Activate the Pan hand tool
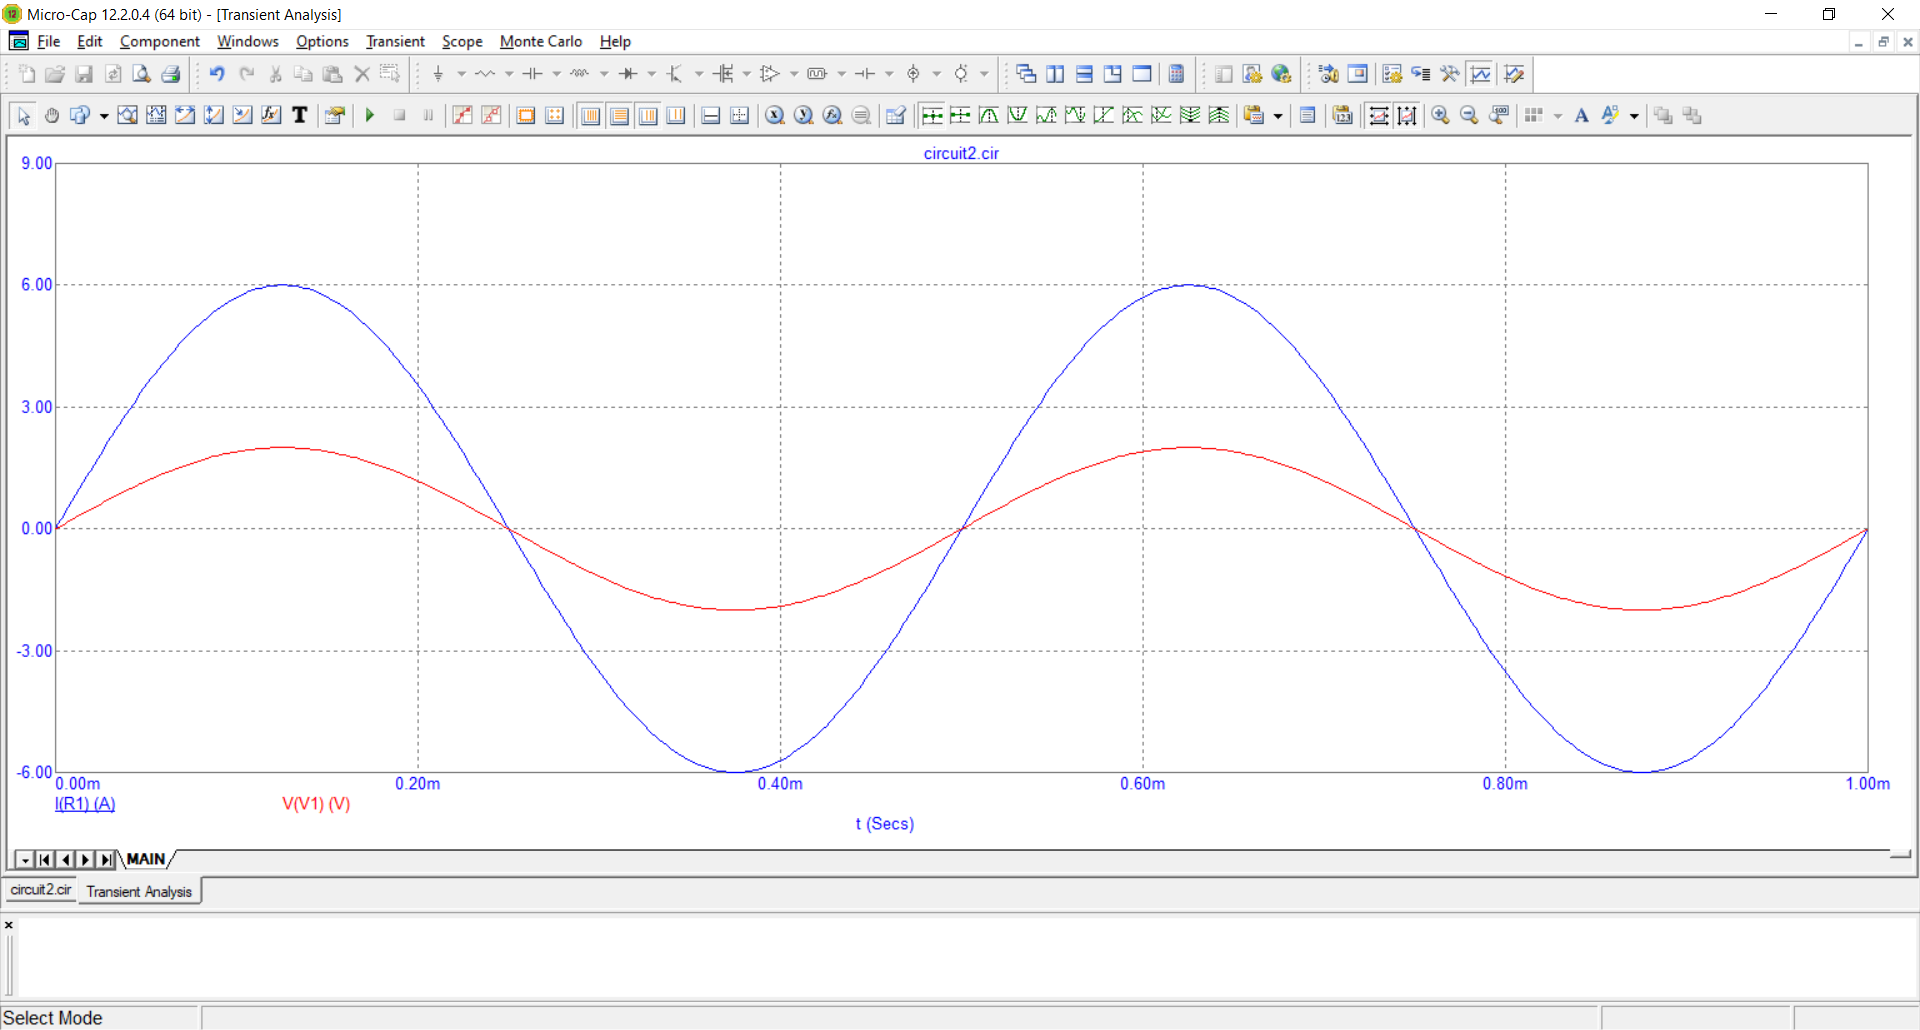 coord(52,115)
